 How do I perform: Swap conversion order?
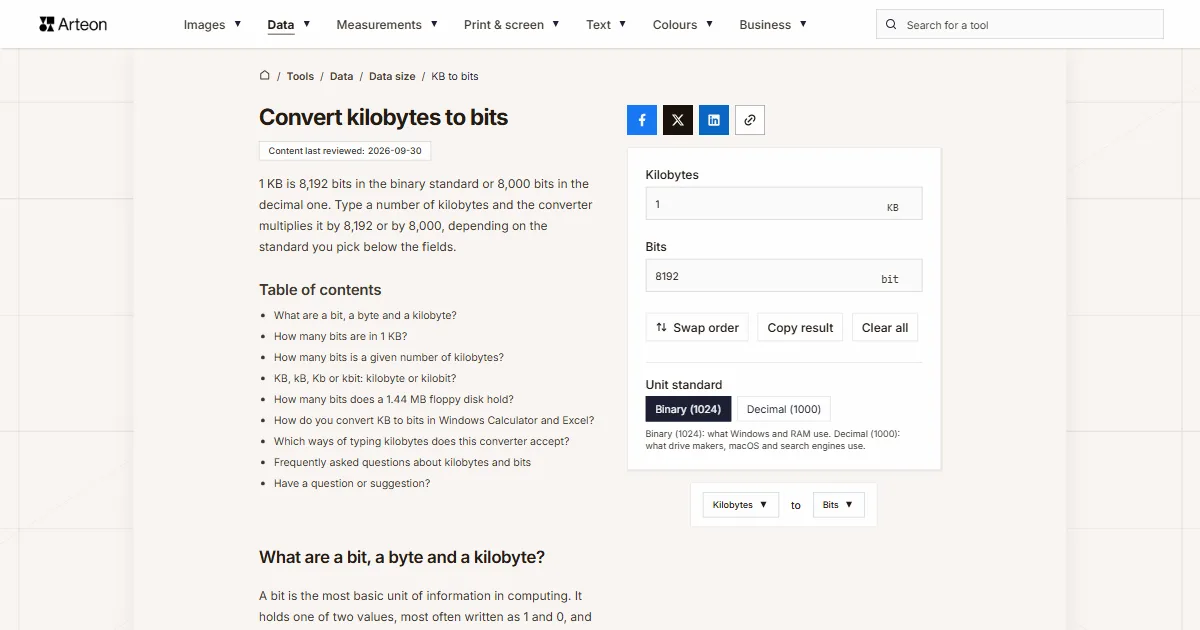click(x=697, y=328)
